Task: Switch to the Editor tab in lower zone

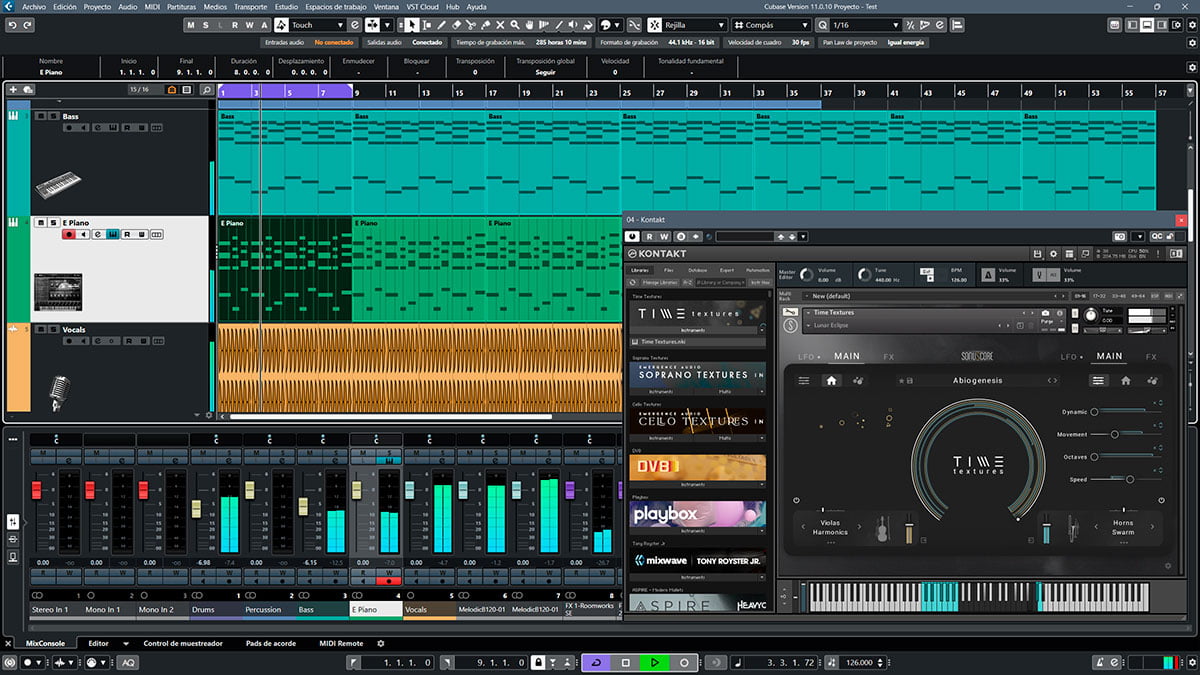Action: click(98, 643)
